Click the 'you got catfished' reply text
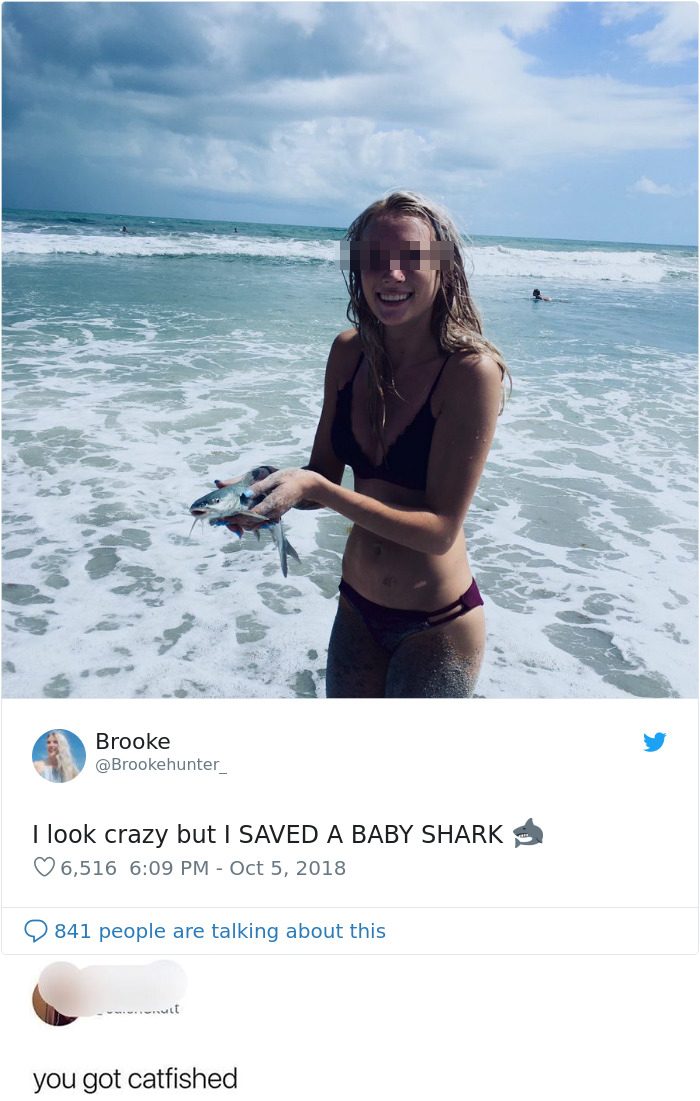 135,1079
